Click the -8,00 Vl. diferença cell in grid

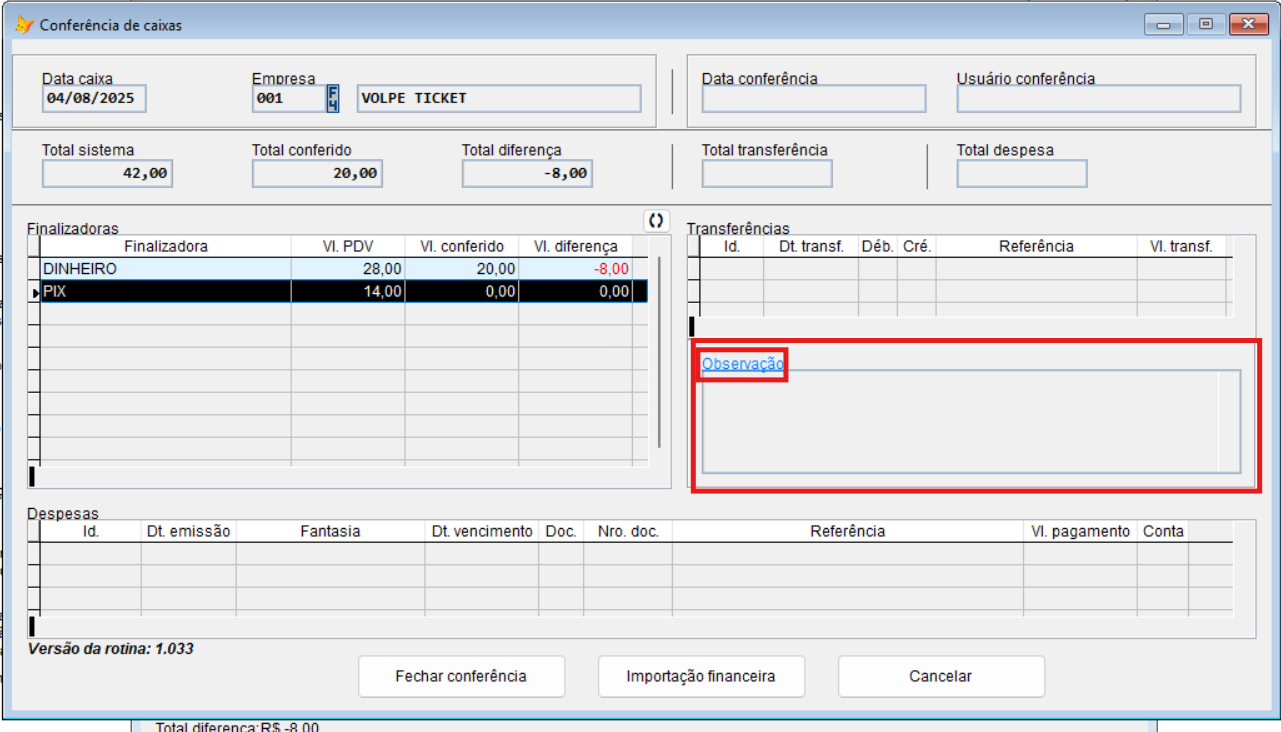click(x=576, y=269)
